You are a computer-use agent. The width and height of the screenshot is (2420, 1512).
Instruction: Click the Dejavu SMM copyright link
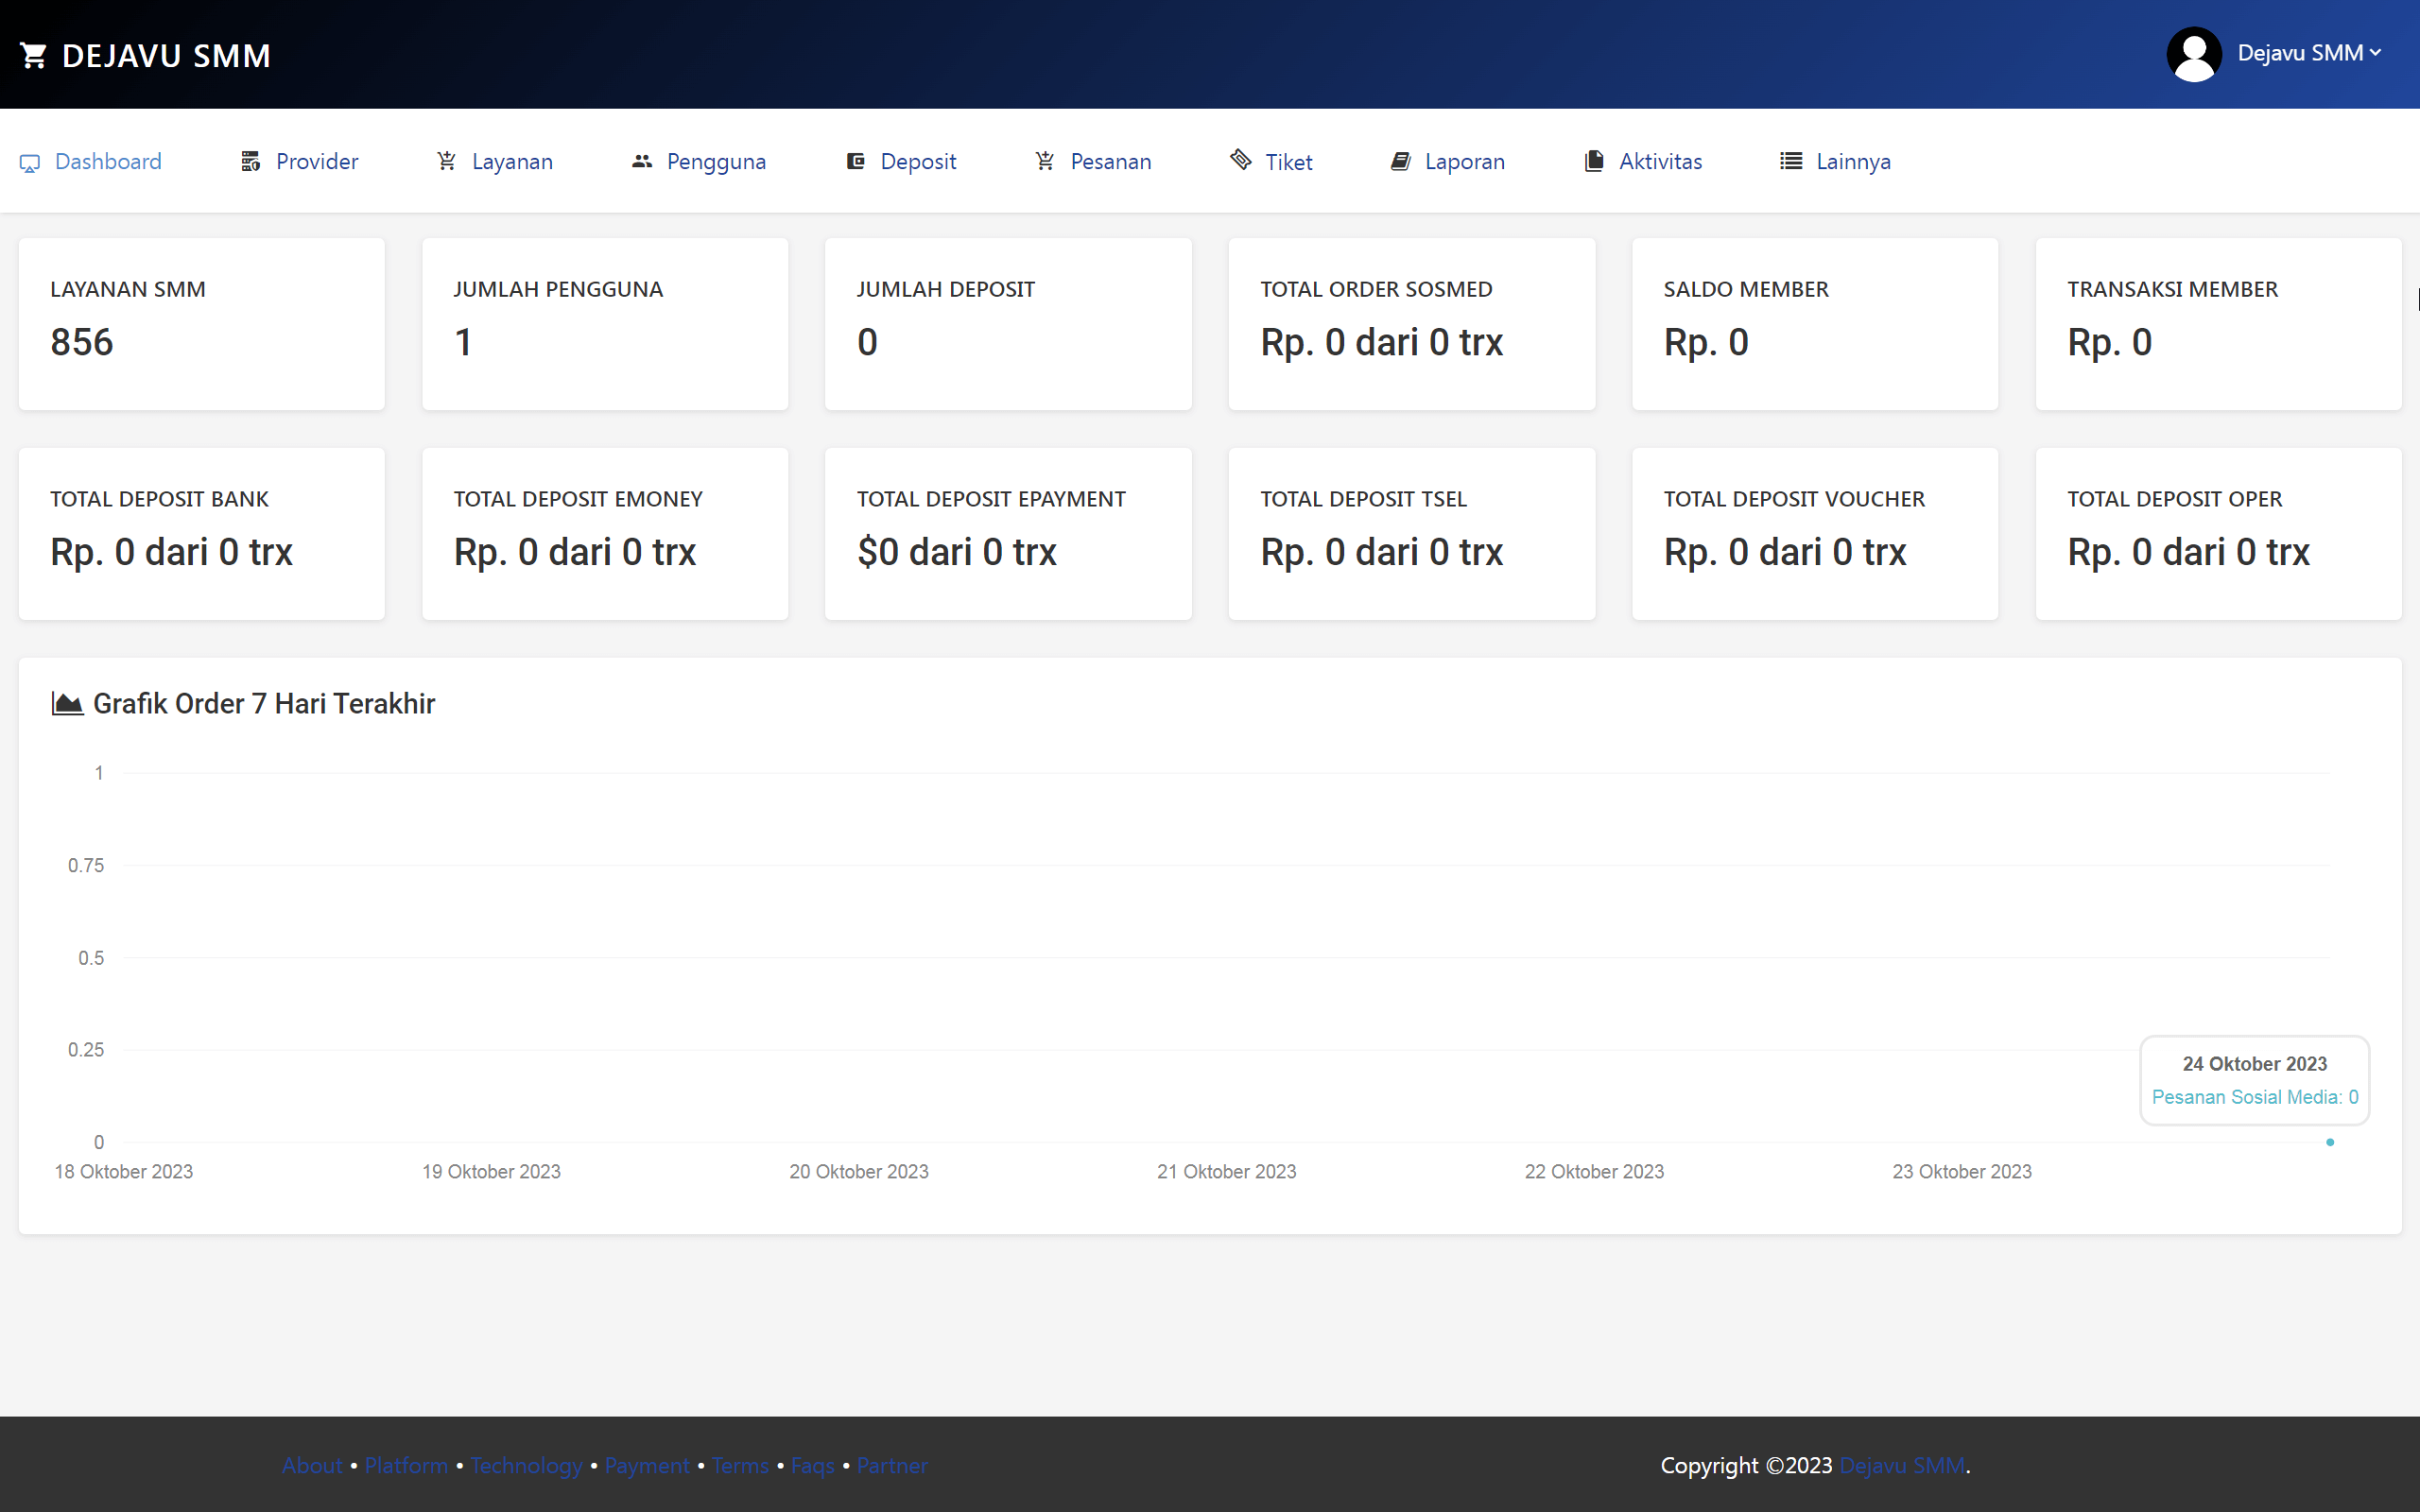(x=1902, y=1465)
